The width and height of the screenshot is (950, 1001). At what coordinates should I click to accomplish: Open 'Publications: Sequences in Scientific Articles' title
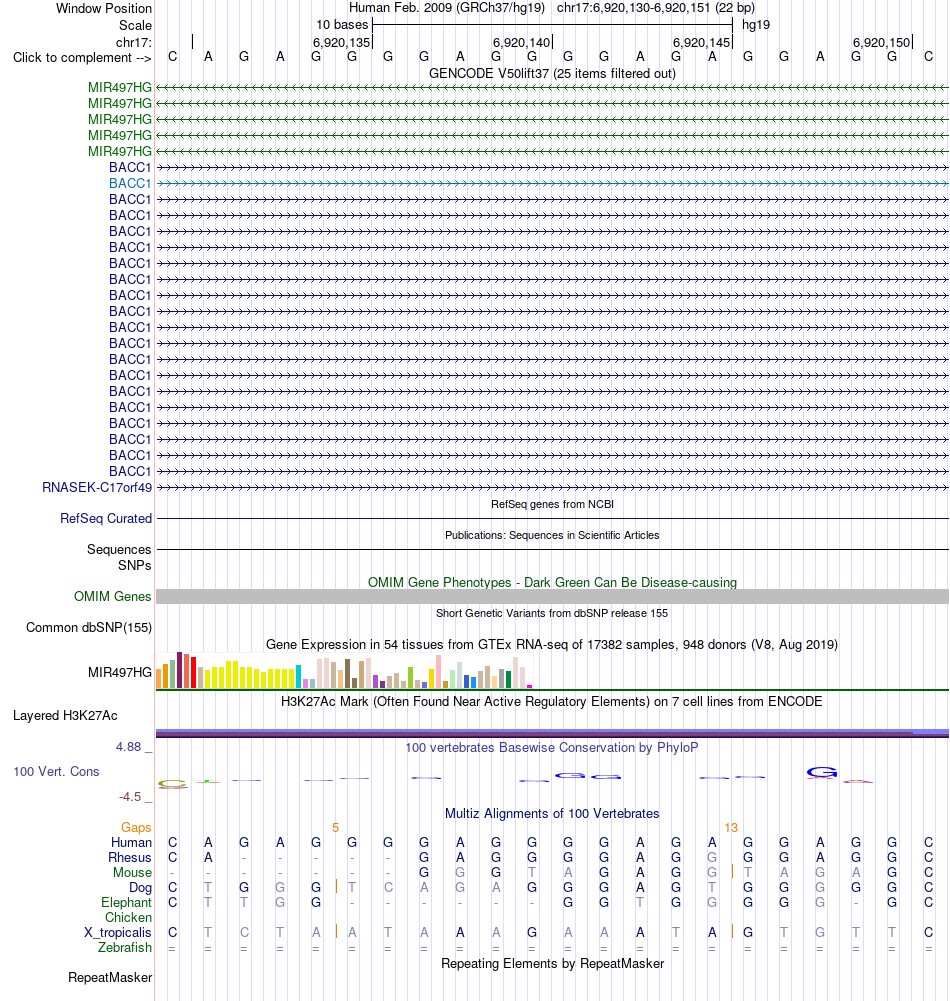[x=552, y=535]
